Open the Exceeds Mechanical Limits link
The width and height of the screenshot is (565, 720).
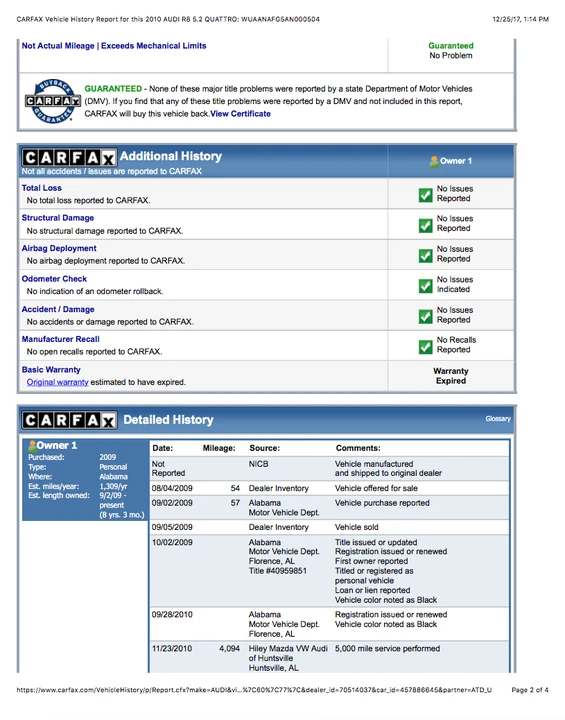point(153,46)
